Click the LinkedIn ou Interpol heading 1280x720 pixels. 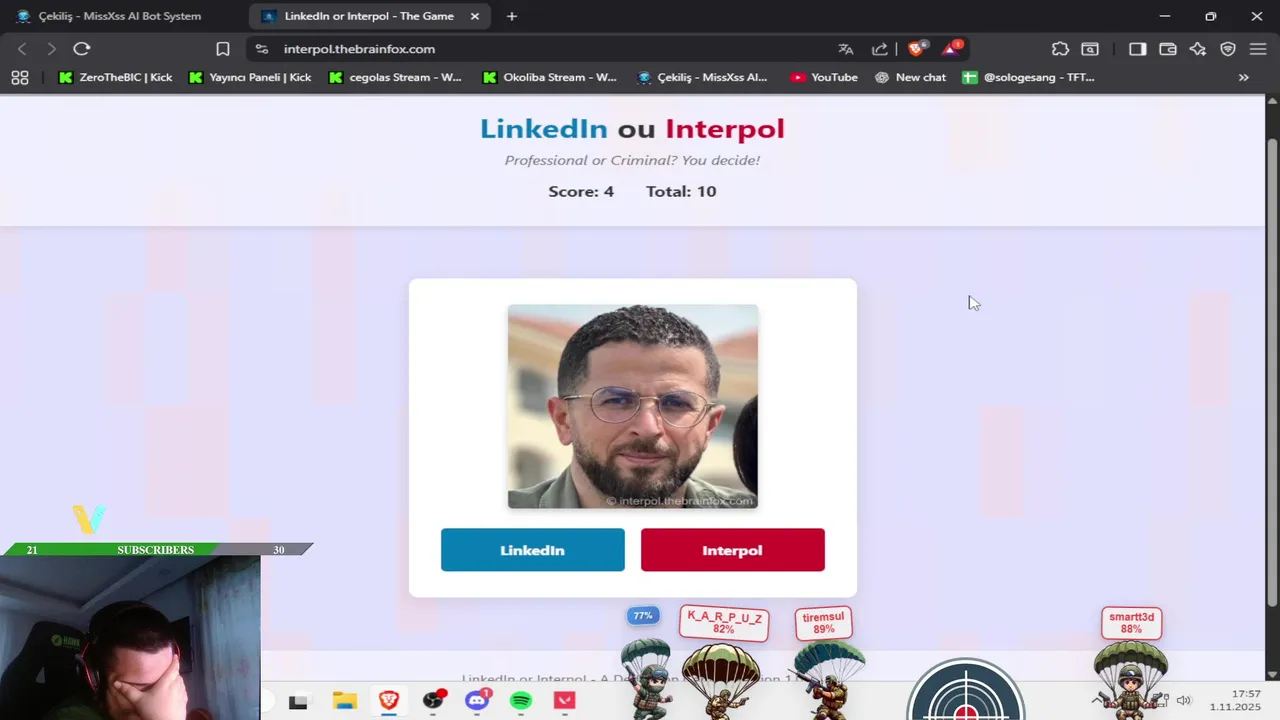coord(632,128)
